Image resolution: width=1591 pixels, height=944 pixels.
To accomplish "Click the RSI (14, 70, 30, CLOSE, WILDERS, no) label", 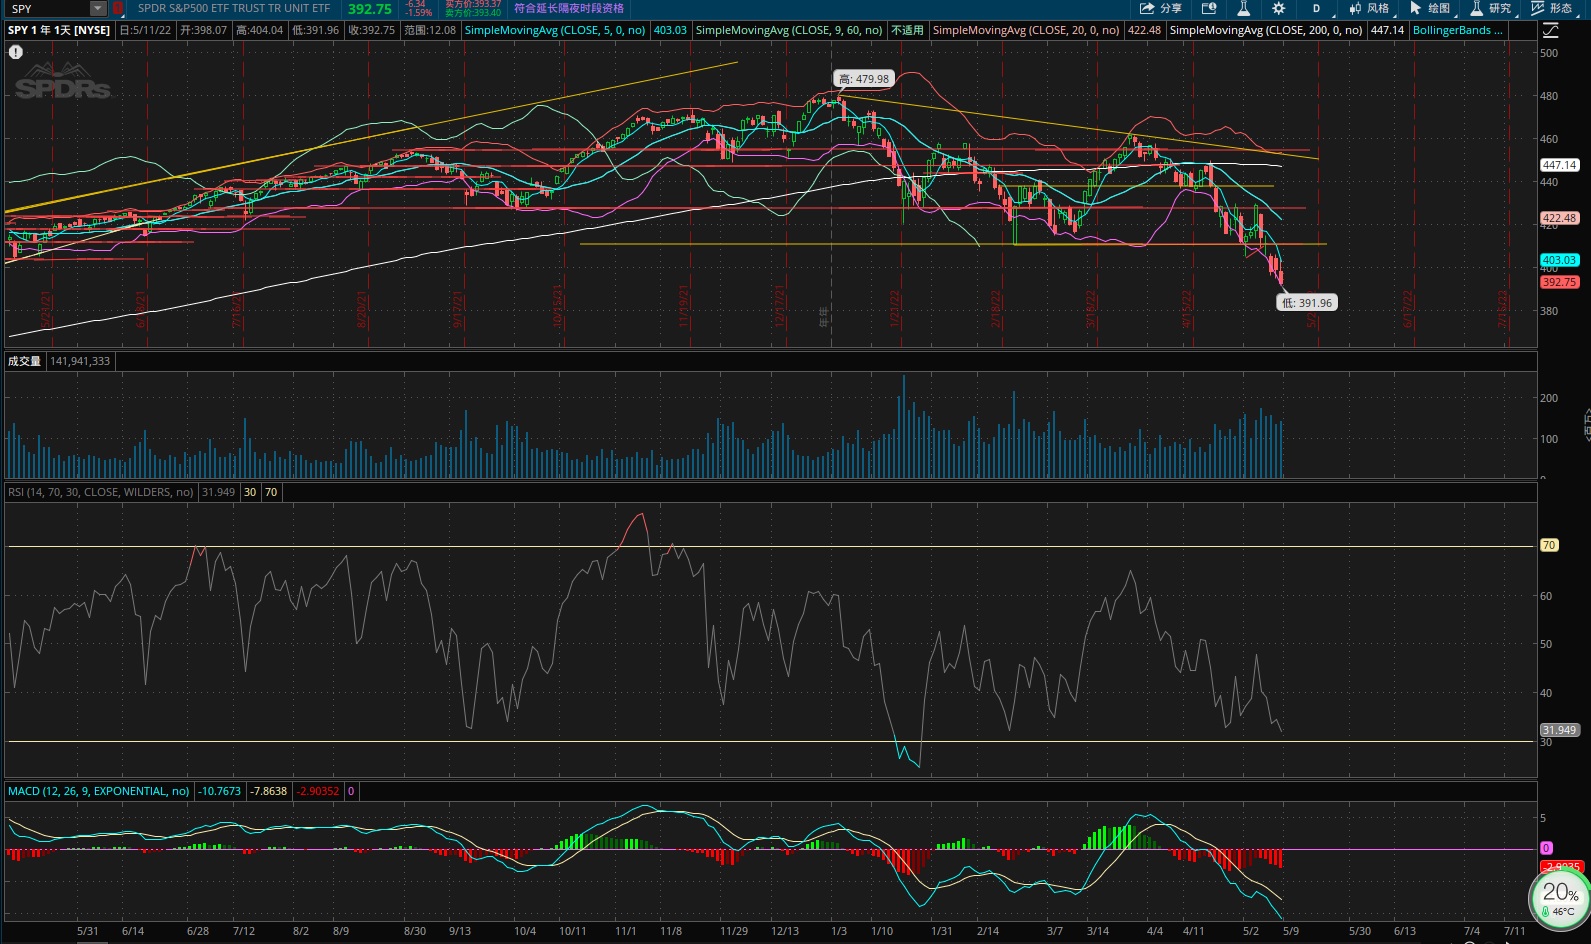I will point(100,492).
